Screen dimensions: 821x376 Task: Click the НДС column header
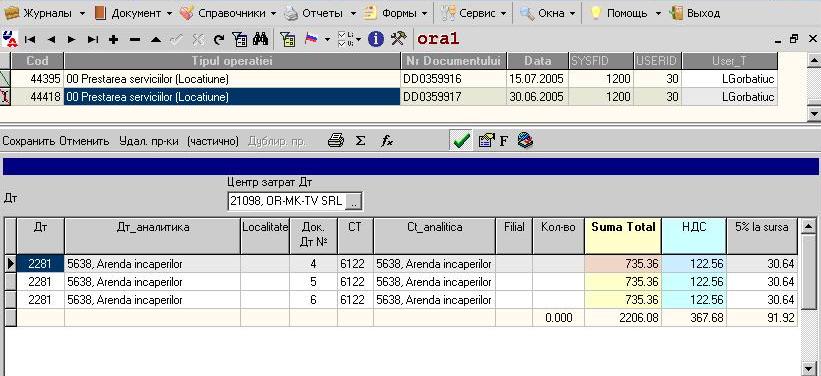click(694, 236)
